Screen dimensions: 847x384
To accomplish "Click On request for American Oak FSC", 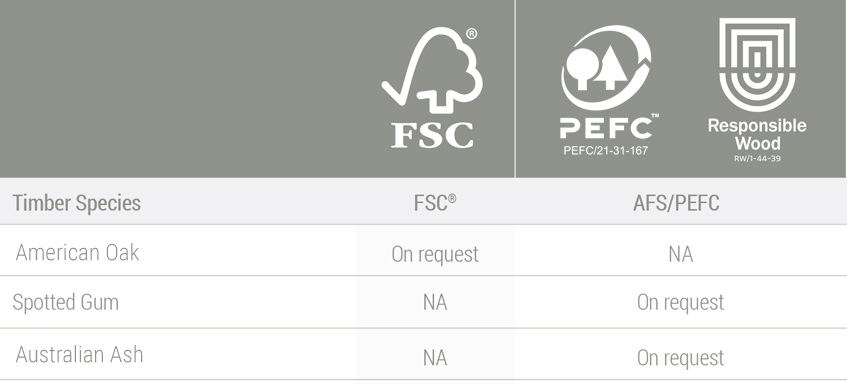I will tap(435, 254).
